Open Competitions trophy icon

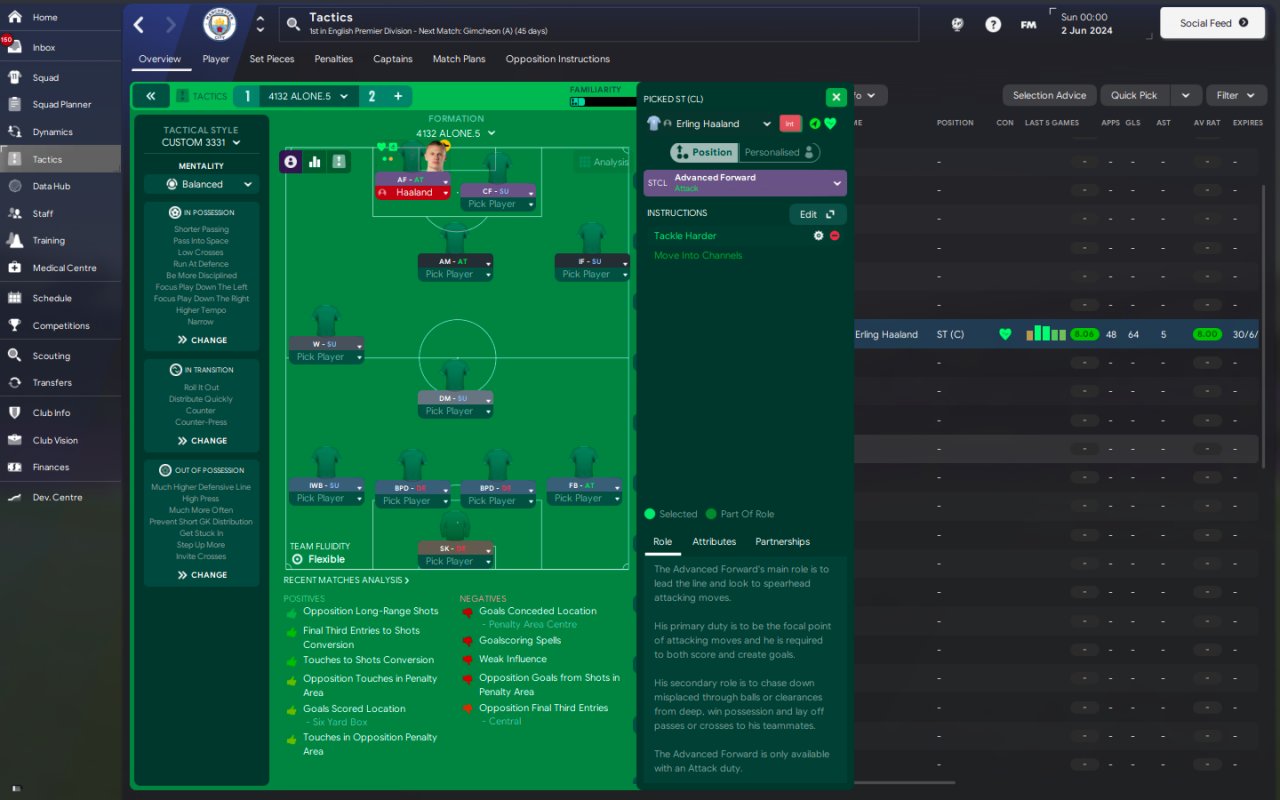tap(14, 325)
